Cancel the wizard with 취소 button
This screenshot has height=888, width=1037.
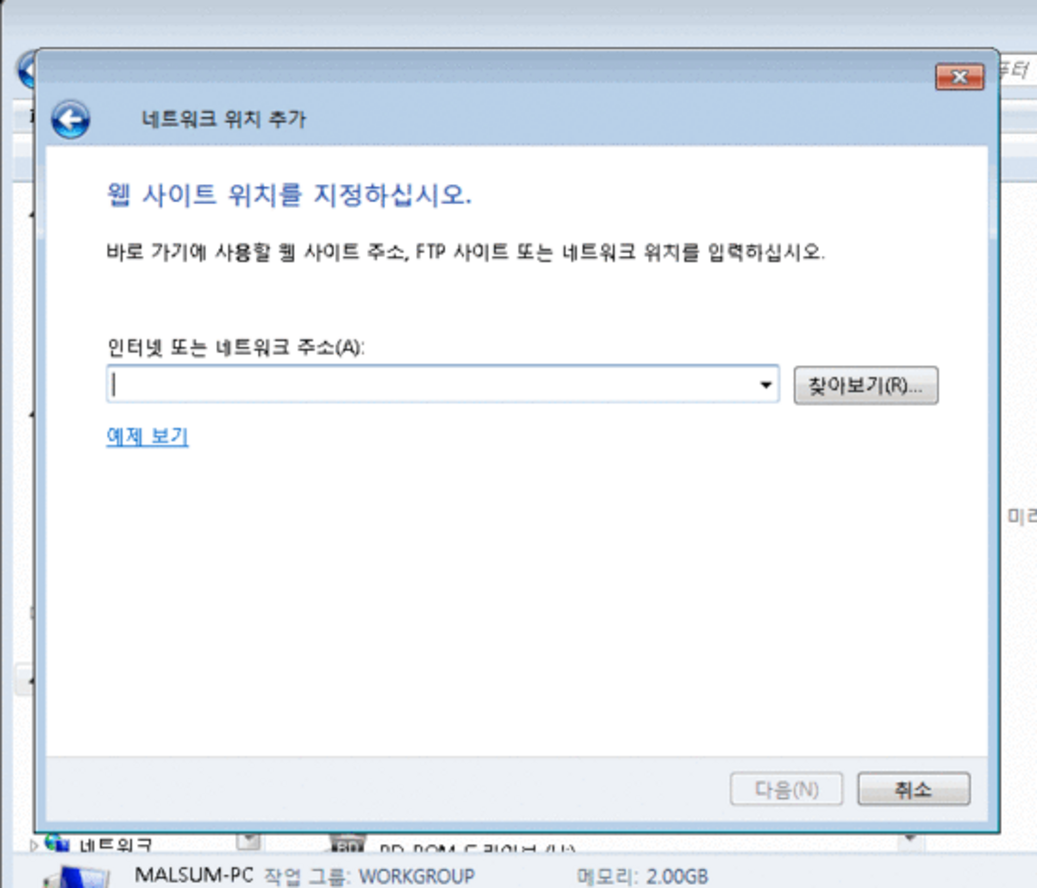(913, 789)
